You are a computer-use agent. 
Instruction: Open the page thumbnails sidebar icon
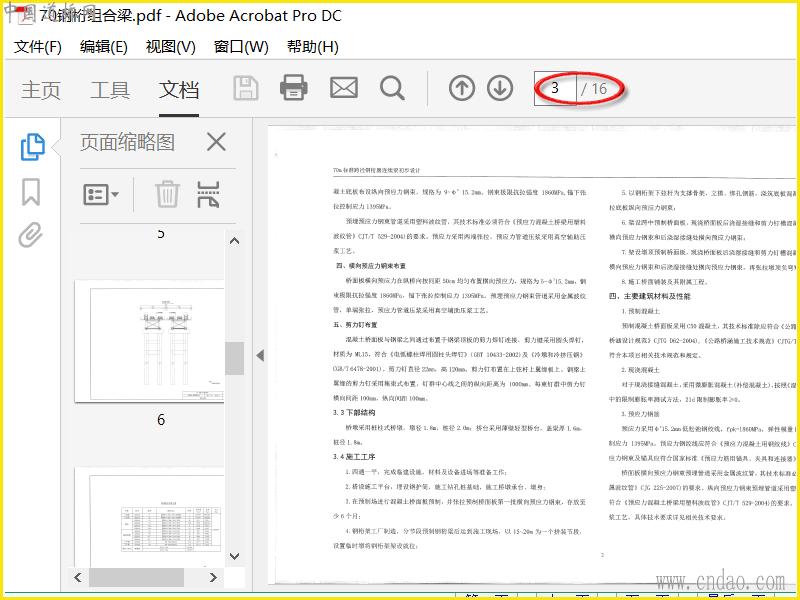(33, 147)
